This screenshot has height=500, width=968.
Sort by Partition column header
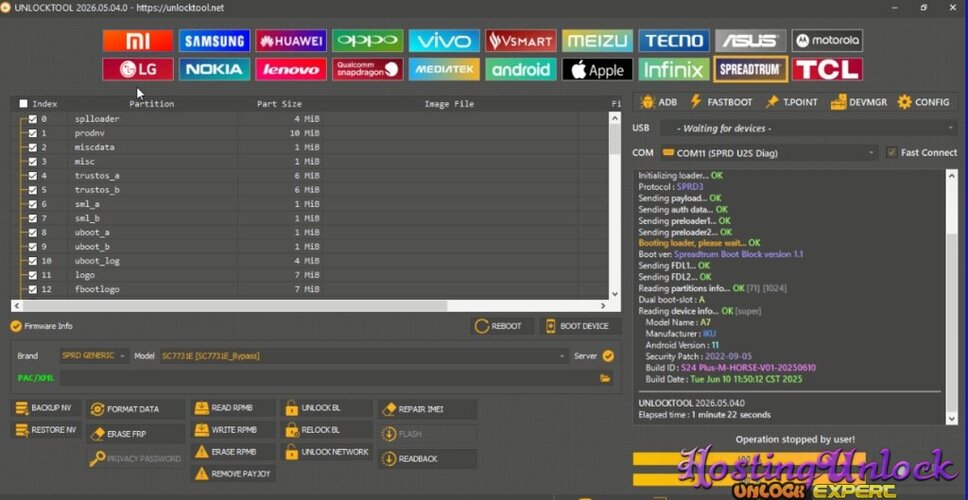151,104
